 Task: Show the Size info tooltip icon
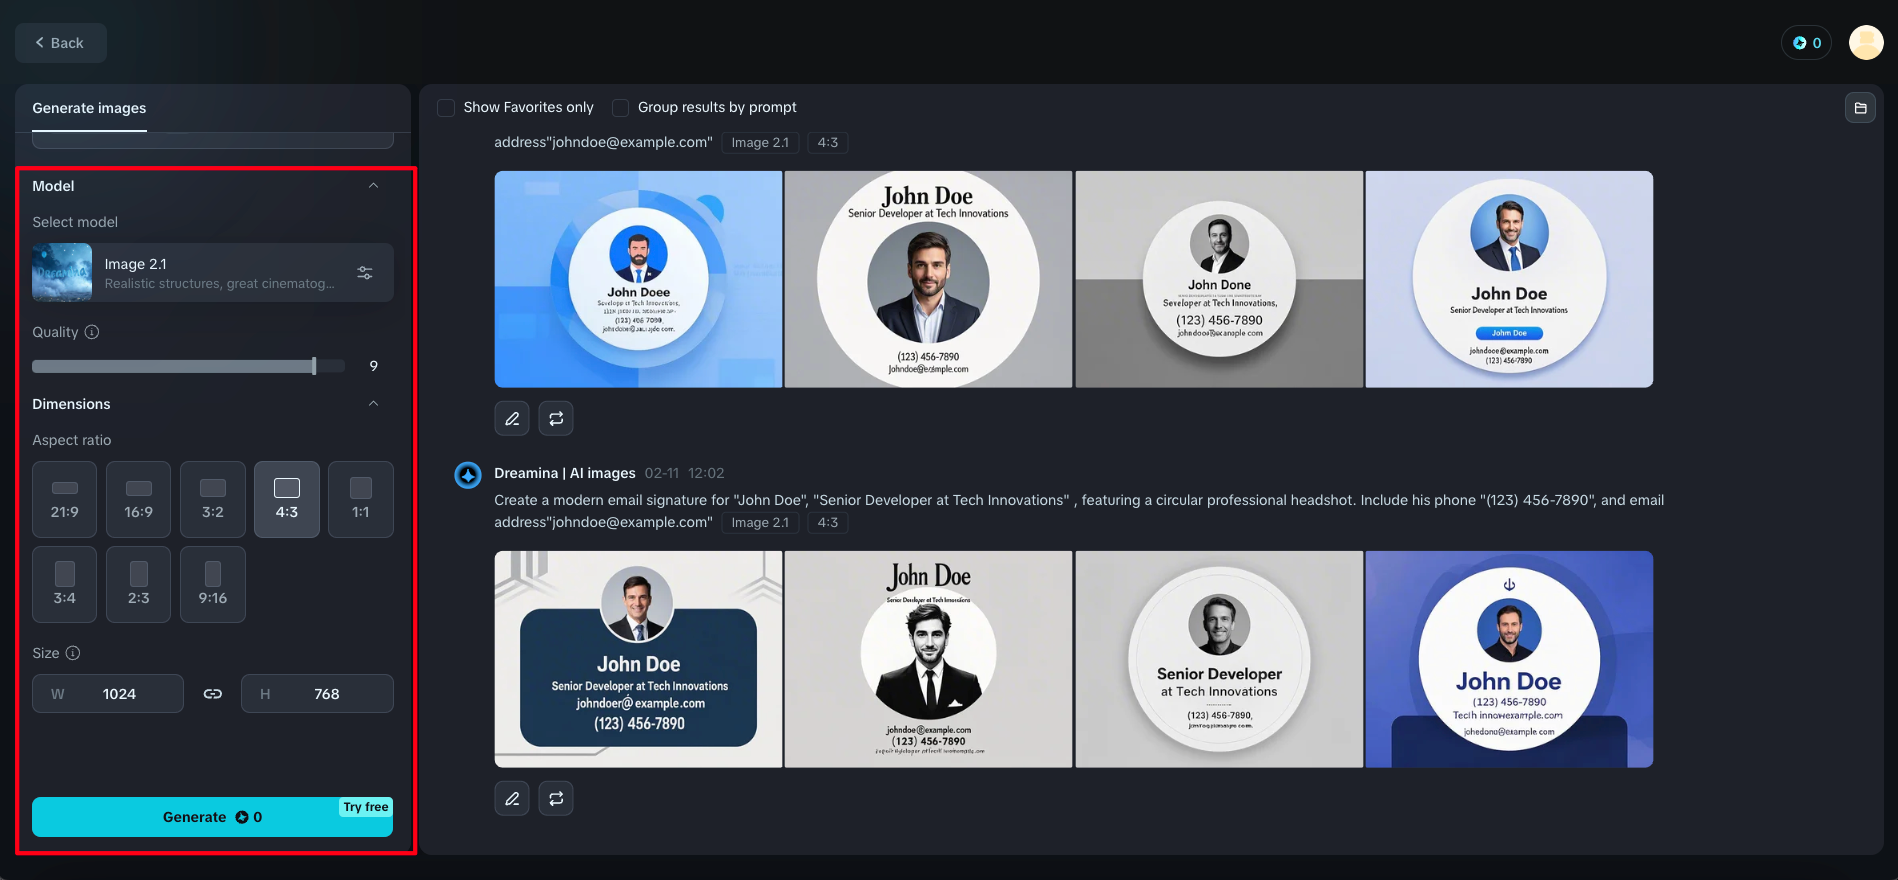coord(73,653)
